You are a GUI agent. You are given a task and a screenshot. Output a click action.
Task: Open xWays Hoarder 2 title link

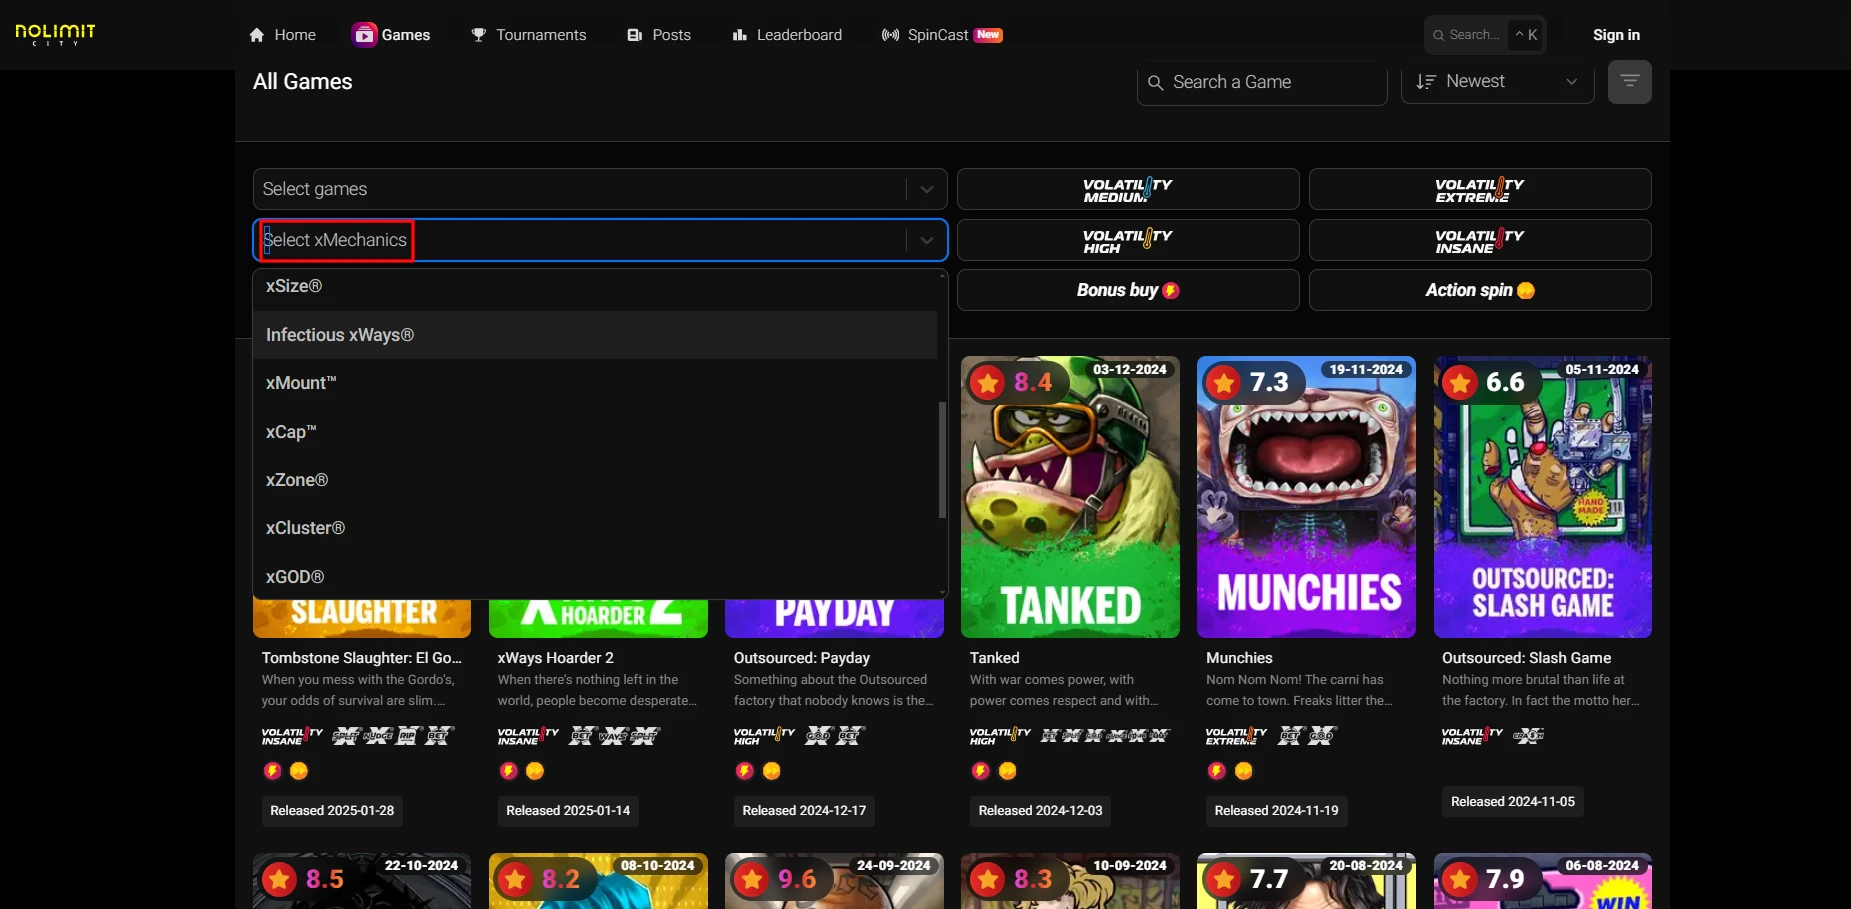pyautogui.click(x=556, y=658)
